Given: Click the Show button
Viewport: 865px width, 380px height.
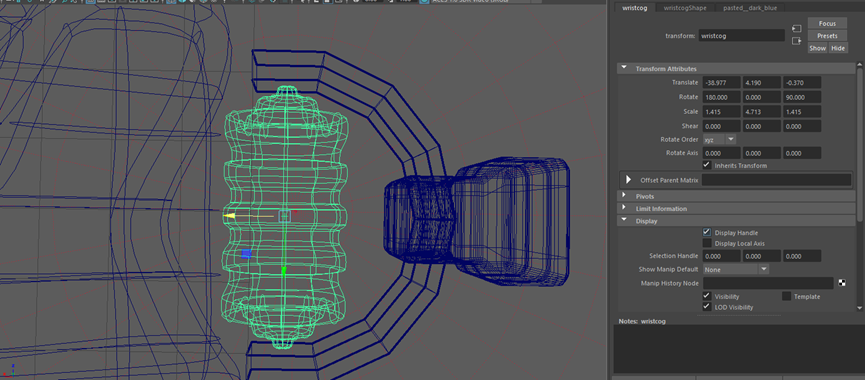Looking at the screenshot, I should tap(818, 48).
